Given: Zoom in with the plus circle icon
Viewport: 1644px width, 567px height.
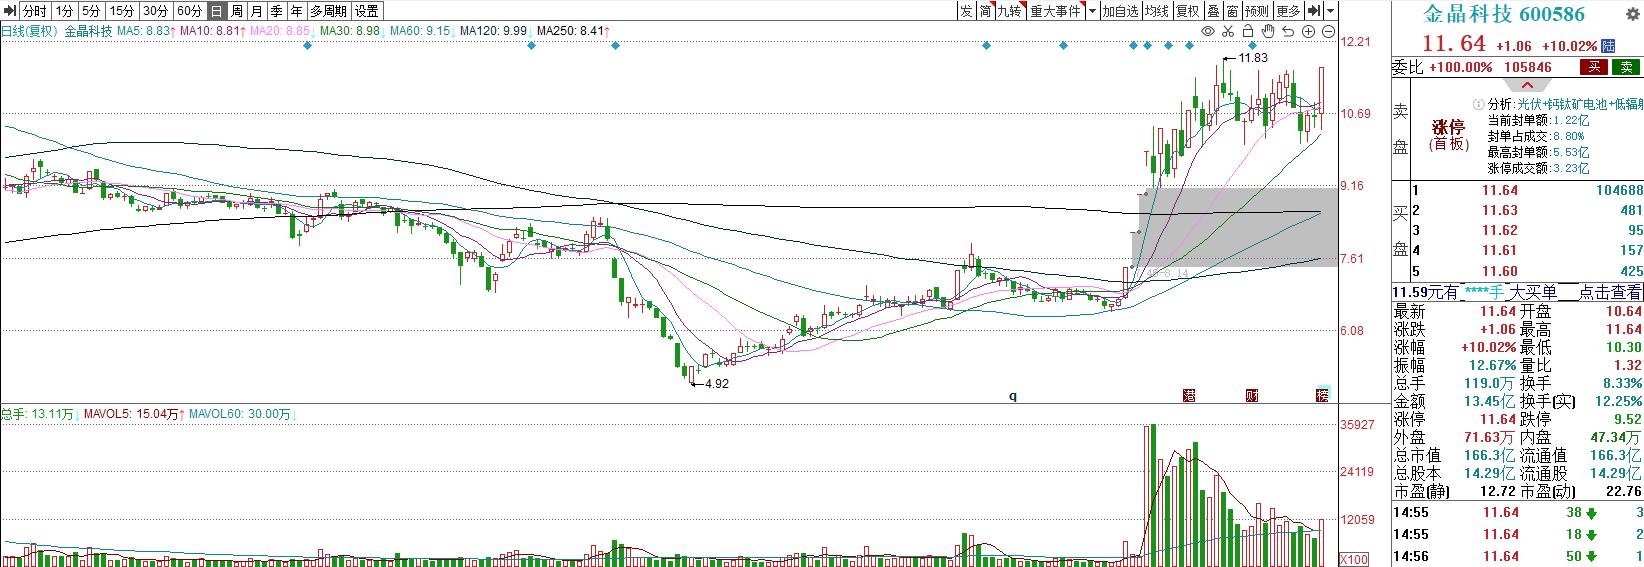Looking at the screenshot, I should coord(1309,32).
